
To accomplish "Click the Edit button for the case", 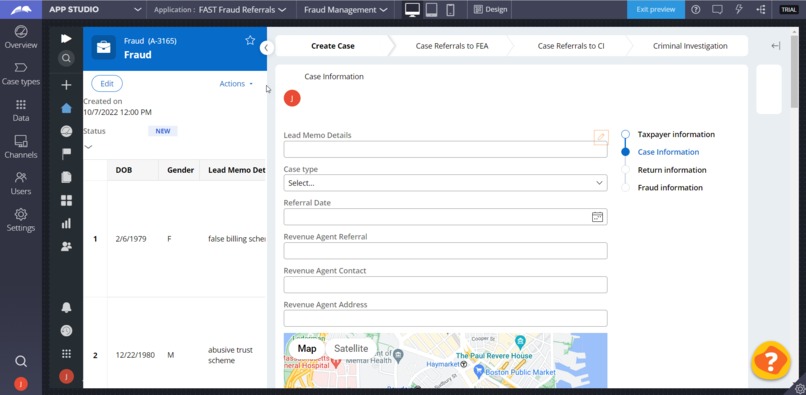I will click(107, 83).
